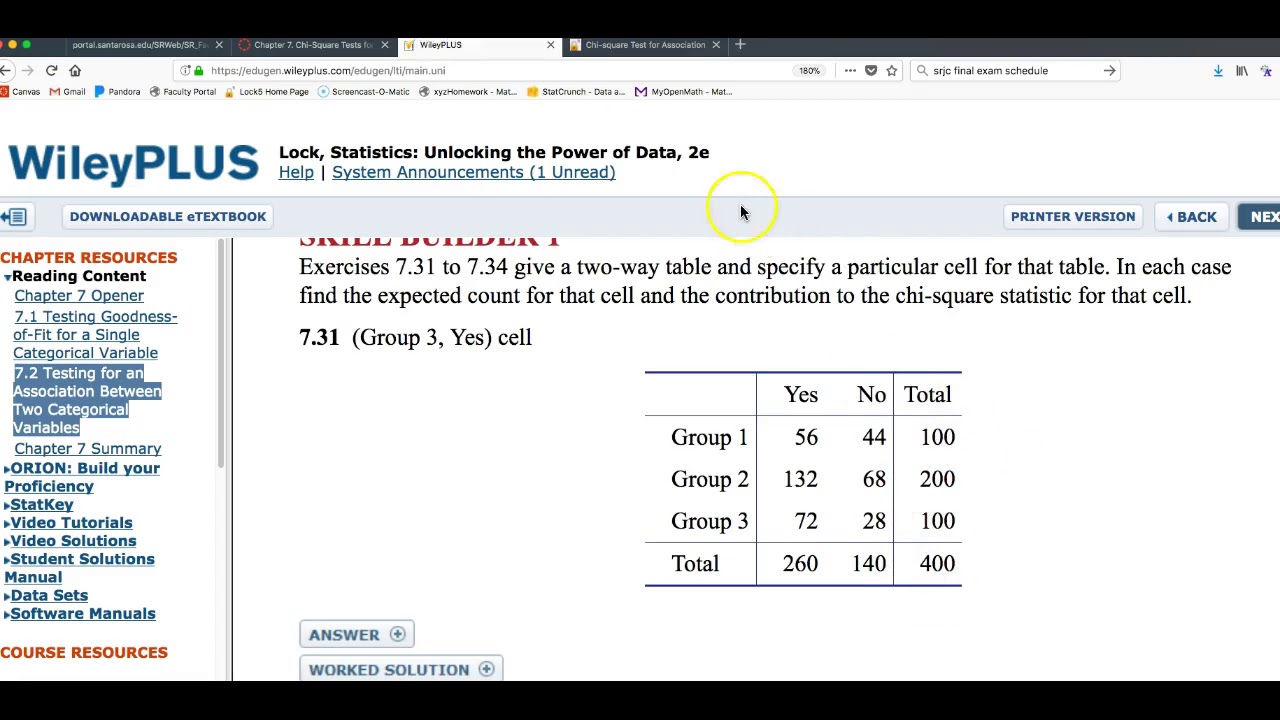Image resolution: width=1280 pixels, height=720 pixels.
Task: Open page actions three-dot menu
Action: click(x=850, y=71)
